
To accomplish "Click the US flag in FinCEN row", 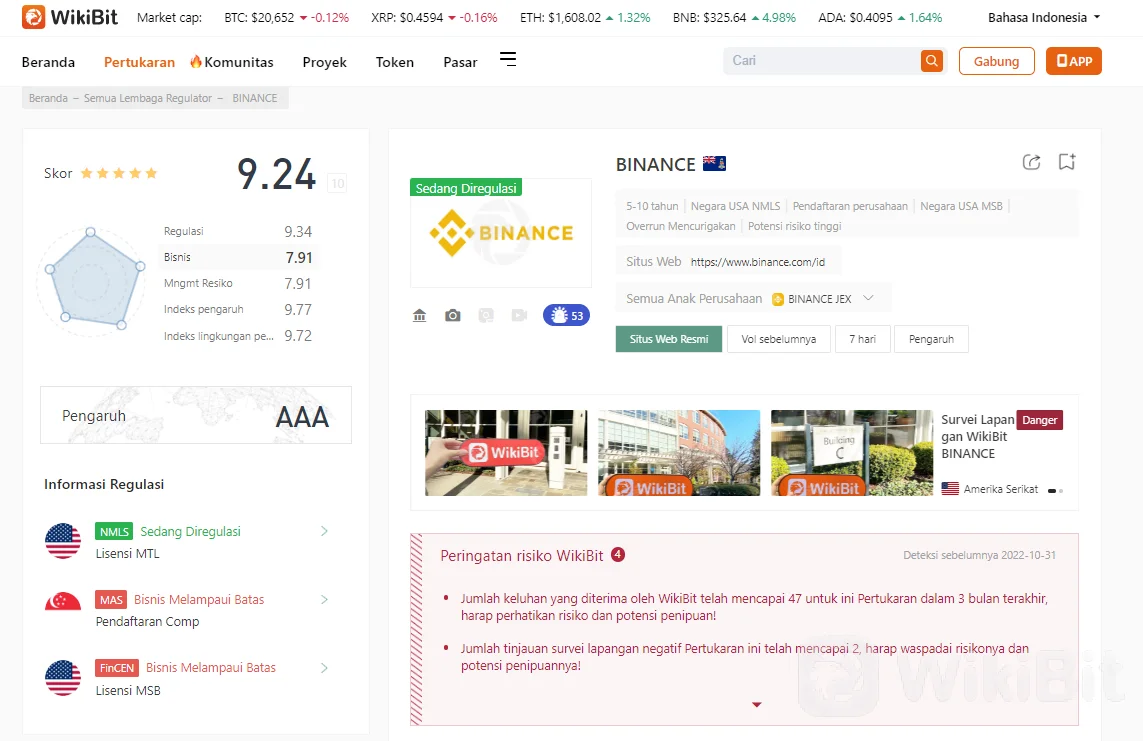I will point(63,678).
